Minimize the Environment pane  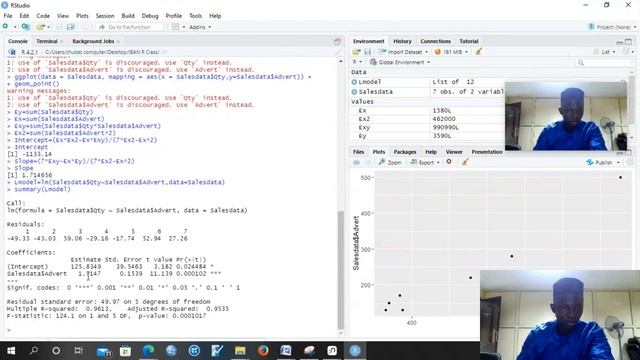pyautogui.click(x=620, y=42)
